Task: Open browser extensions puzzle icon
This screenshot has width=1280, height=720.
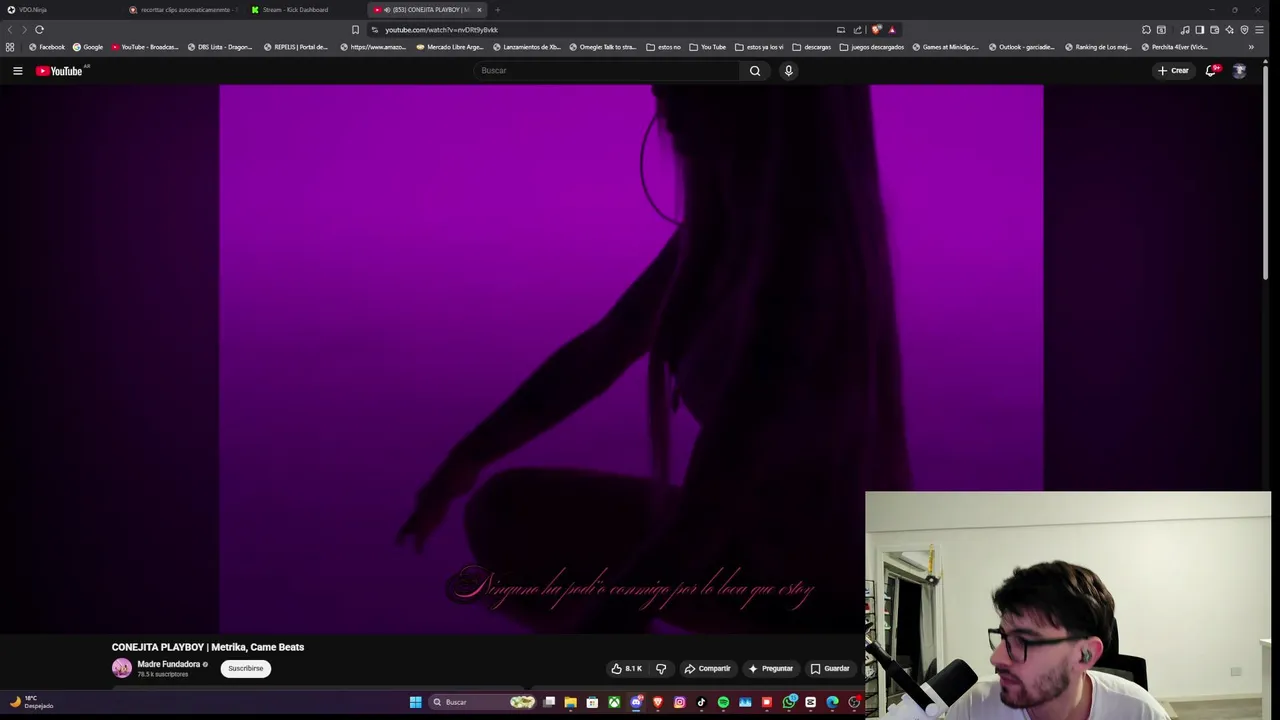Action: (x=1146, y=30)
